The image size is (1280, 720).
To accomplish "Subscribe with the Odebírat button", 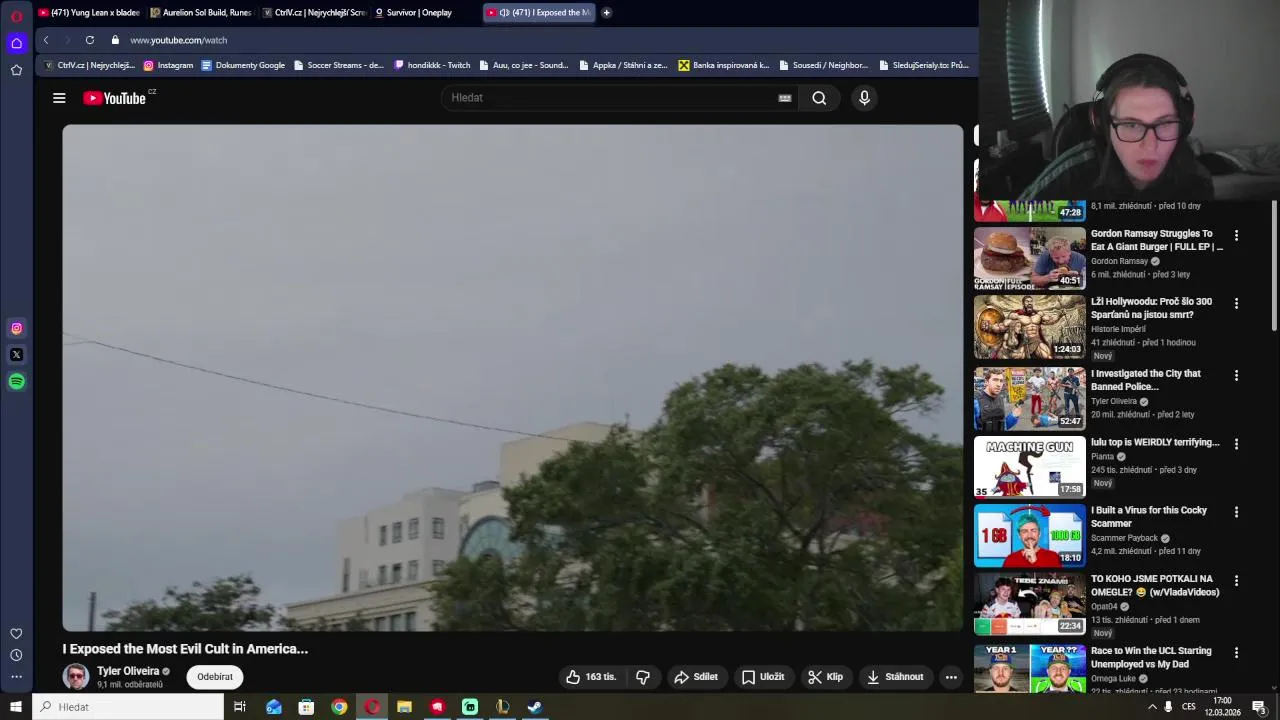I will 215,677.
